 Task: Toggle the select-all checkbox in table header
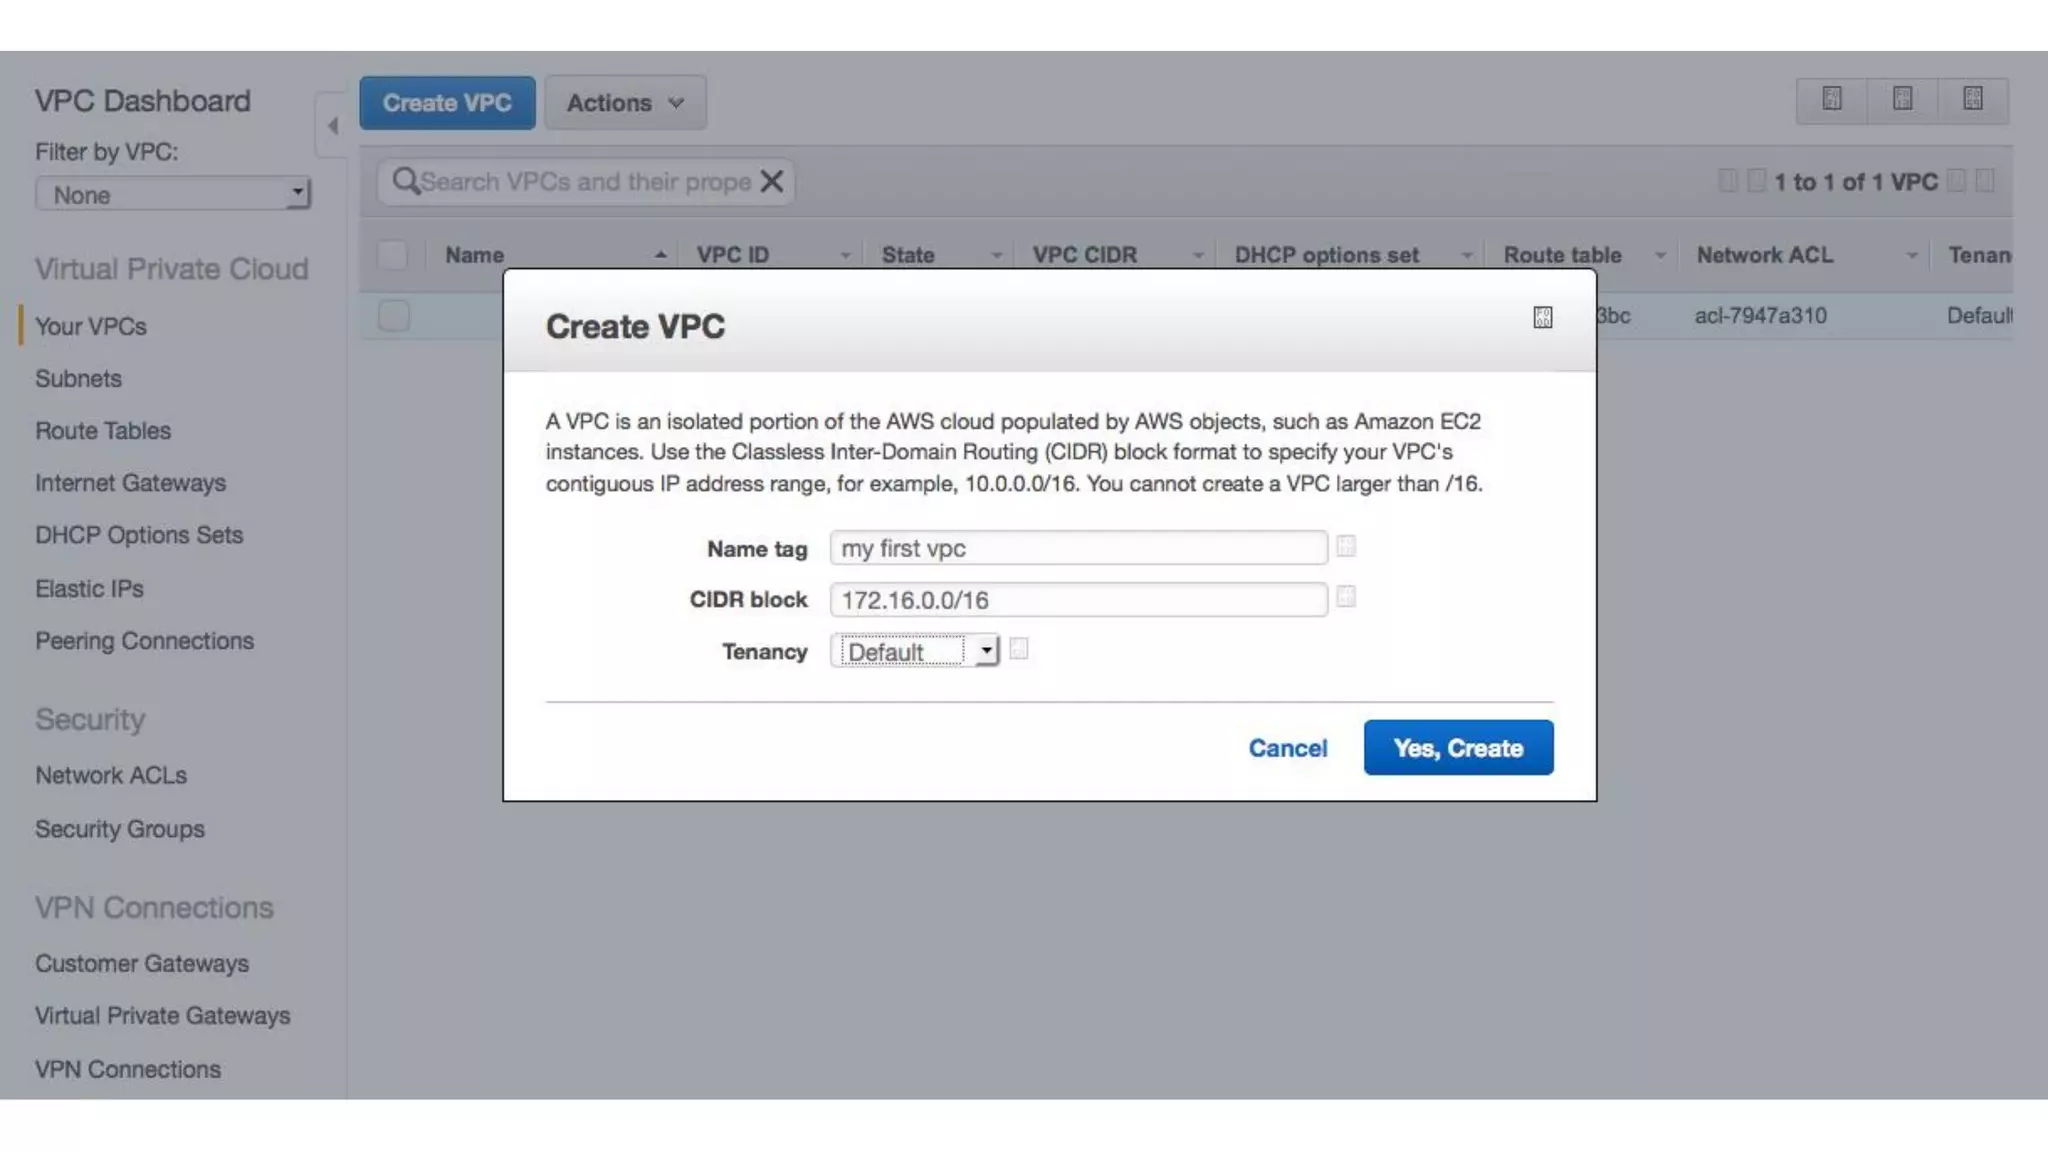click(393, 255)
